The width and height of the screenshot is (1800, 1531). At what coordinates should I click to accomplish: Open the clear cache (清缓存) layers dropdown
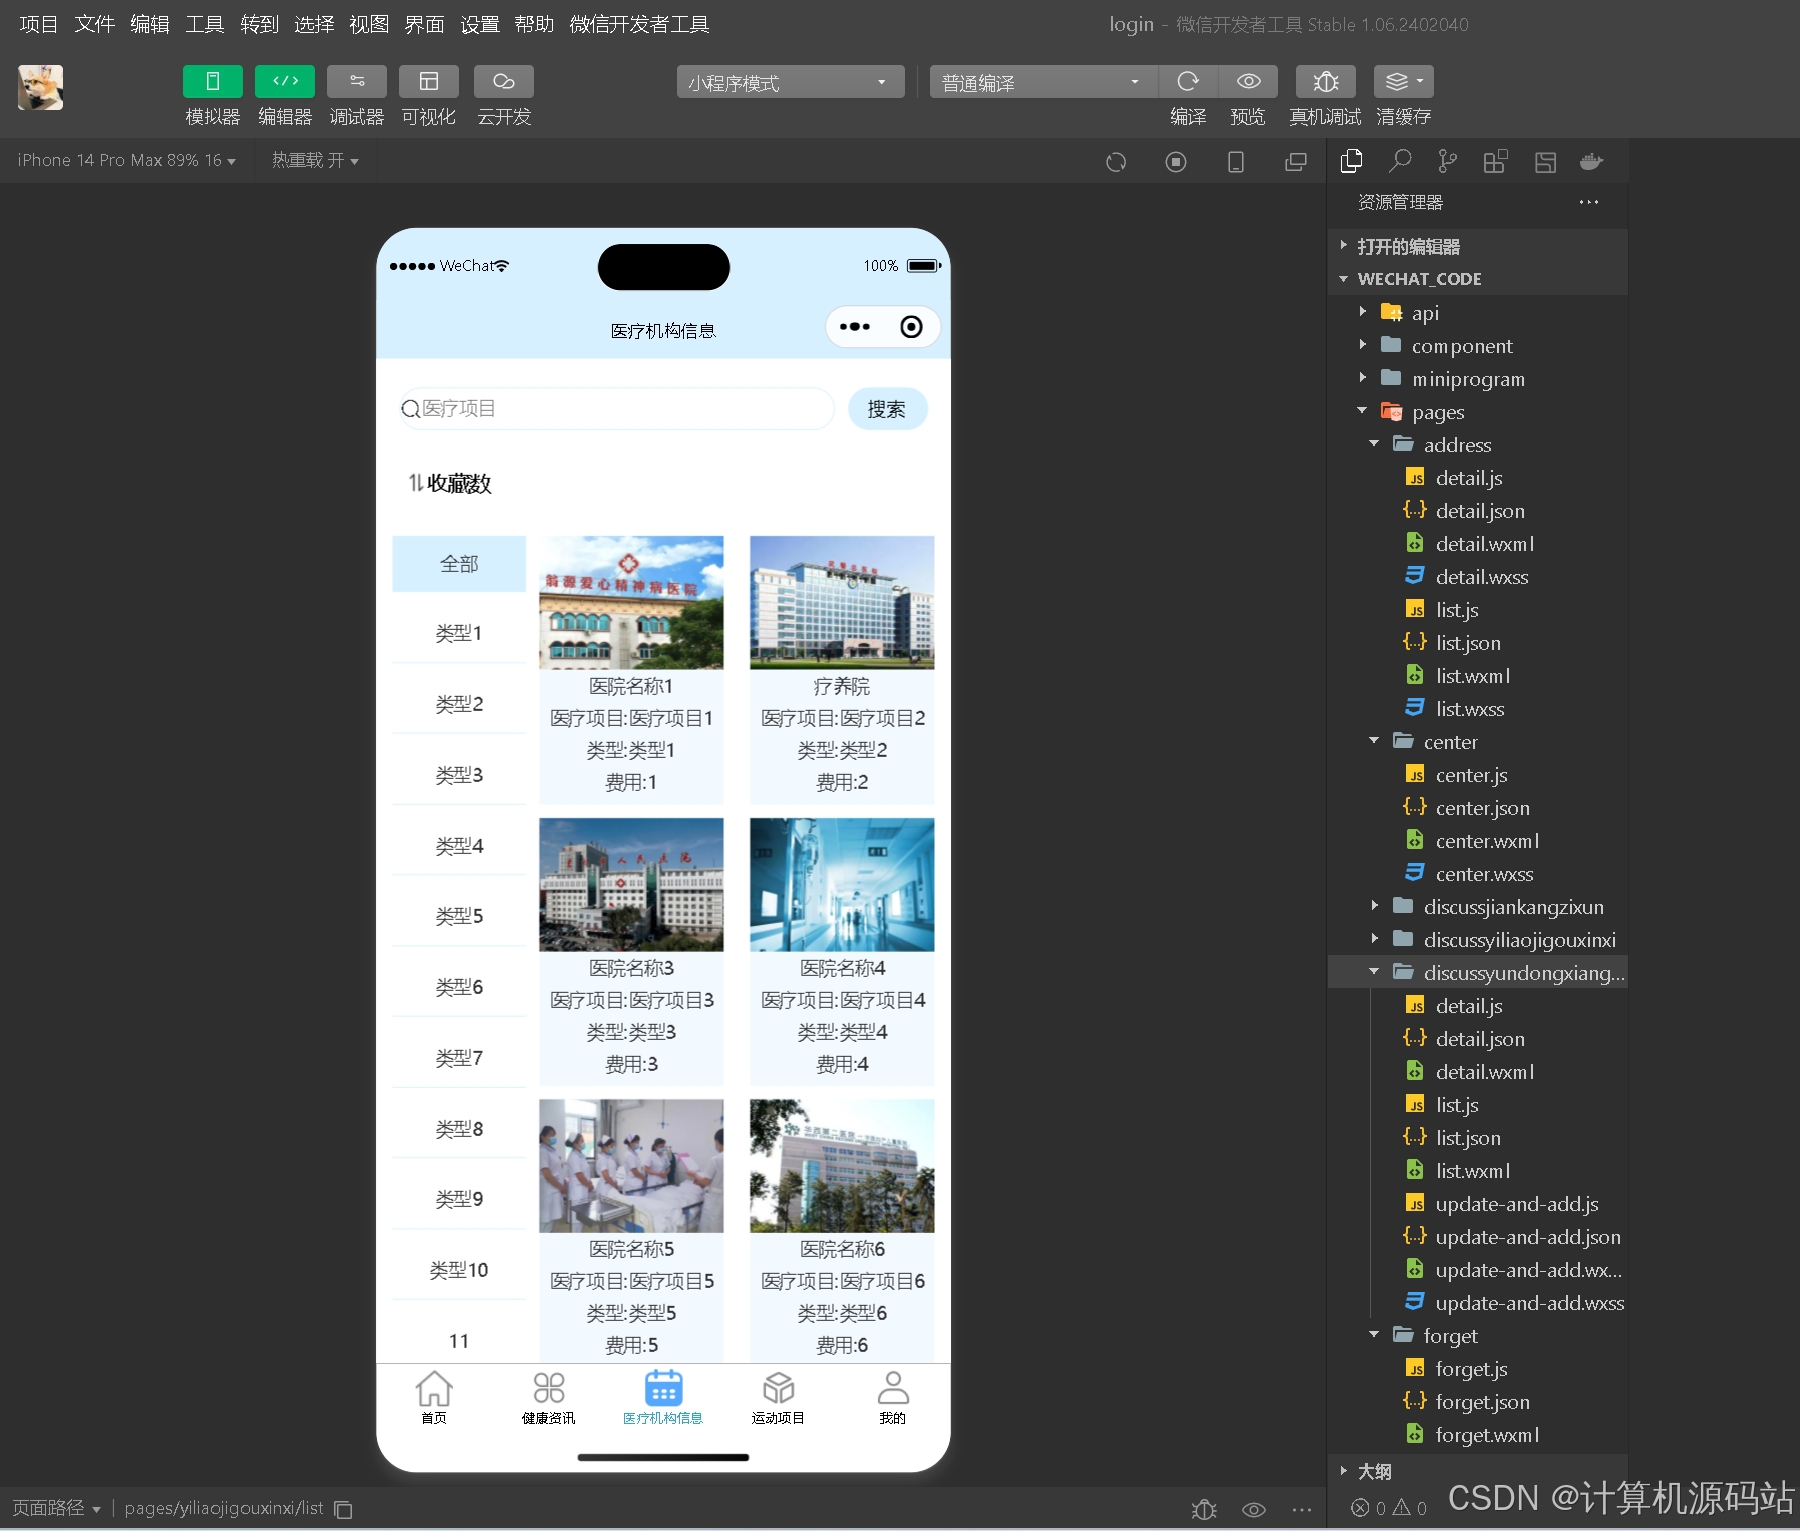pos(1404,81)
